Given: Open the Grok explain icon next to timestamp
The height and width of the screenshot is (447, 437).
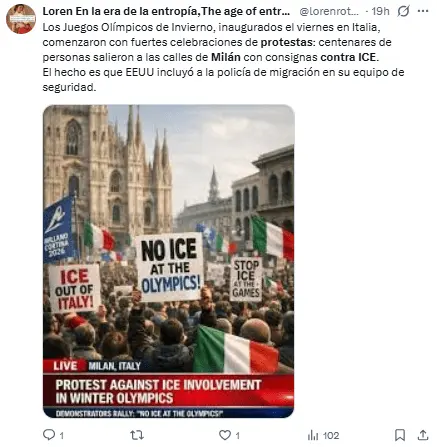Looking at the screenshot, I should [x=403, y=11].
